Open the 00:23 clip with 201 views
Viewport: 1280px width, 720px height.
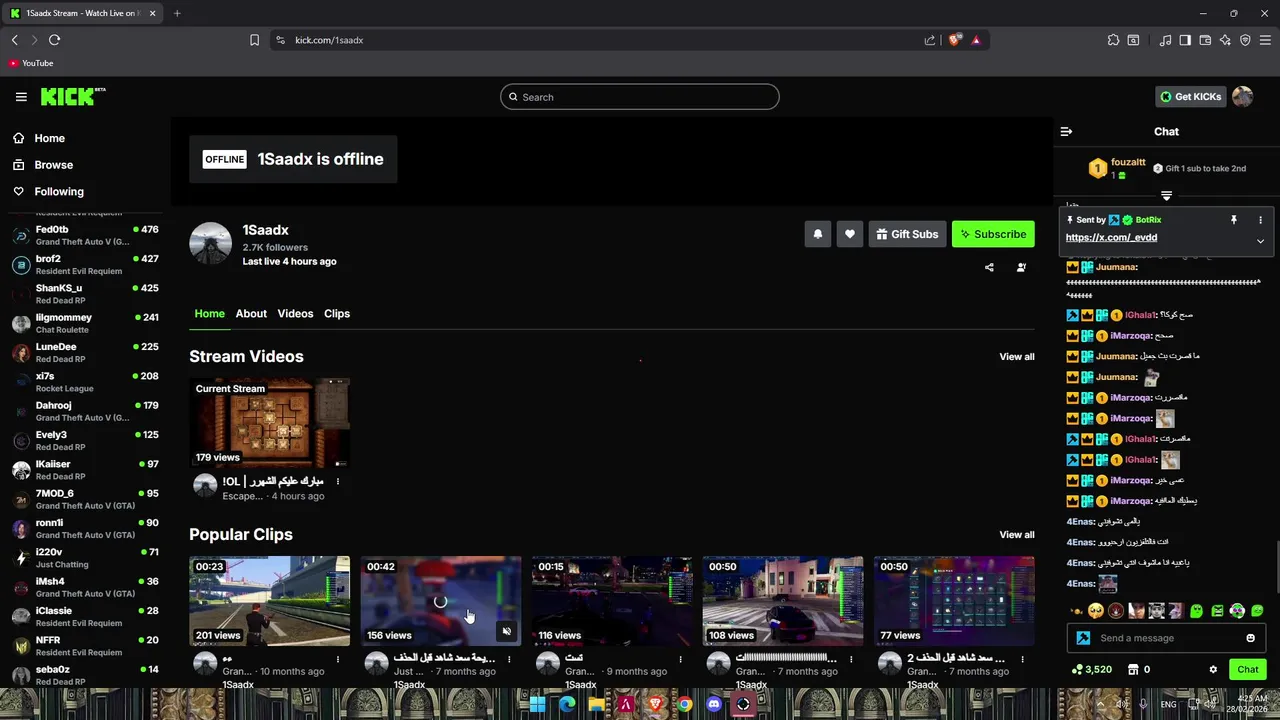tap(270, 601)
